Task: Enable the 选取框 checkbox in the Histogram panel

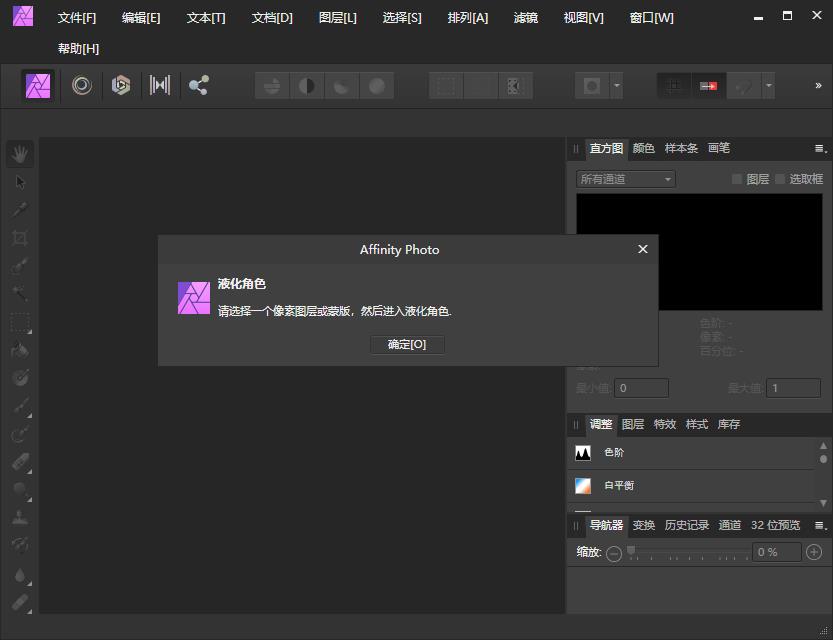Action: tap(778, 178)
